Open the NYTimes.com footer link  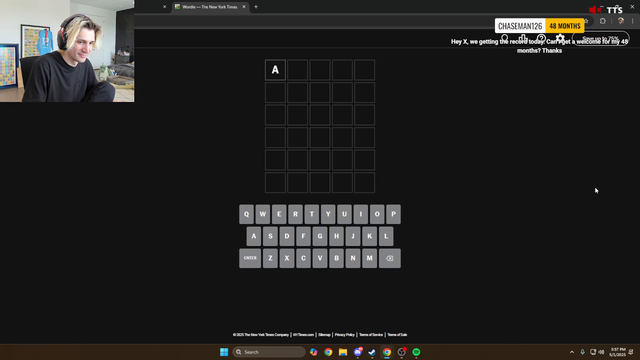pyautogui.click(x=304, y=335)
